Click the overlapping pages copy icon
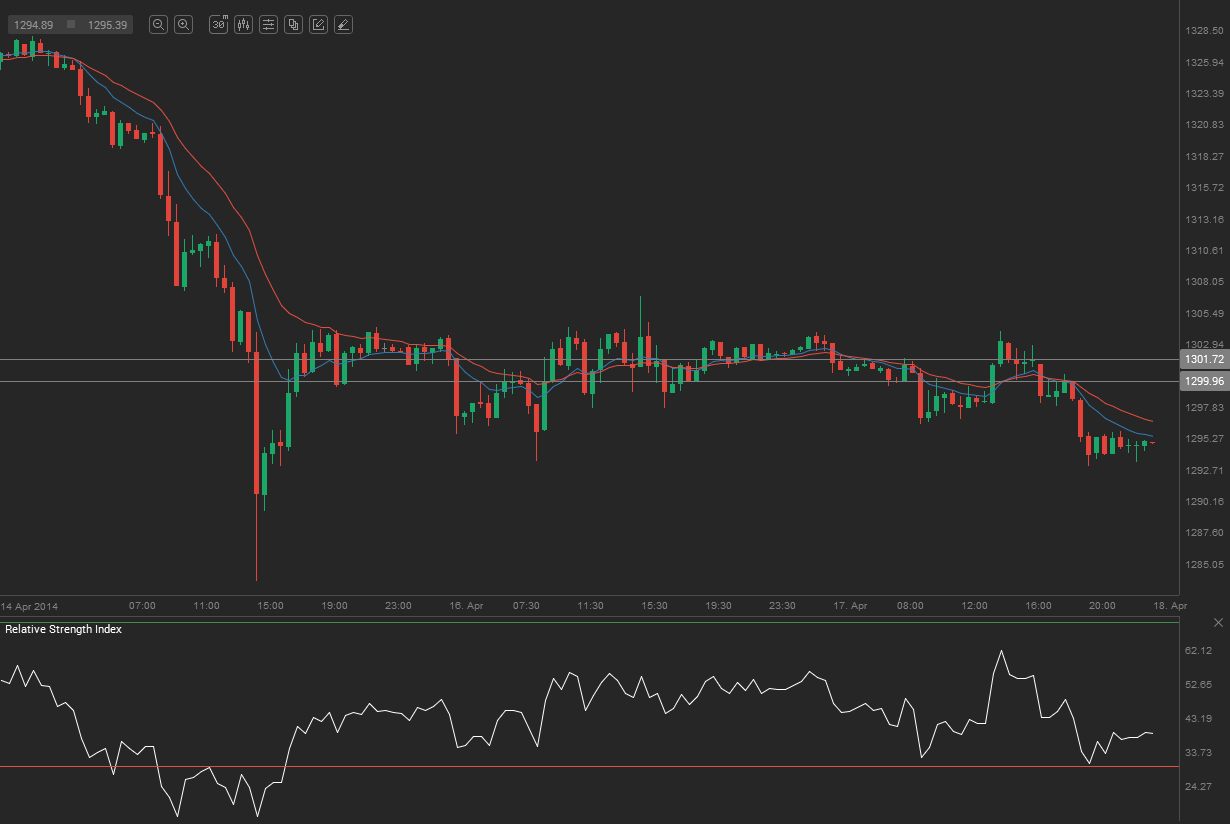The width and height of the screenshot is (1230, 824). pos(293,25)
